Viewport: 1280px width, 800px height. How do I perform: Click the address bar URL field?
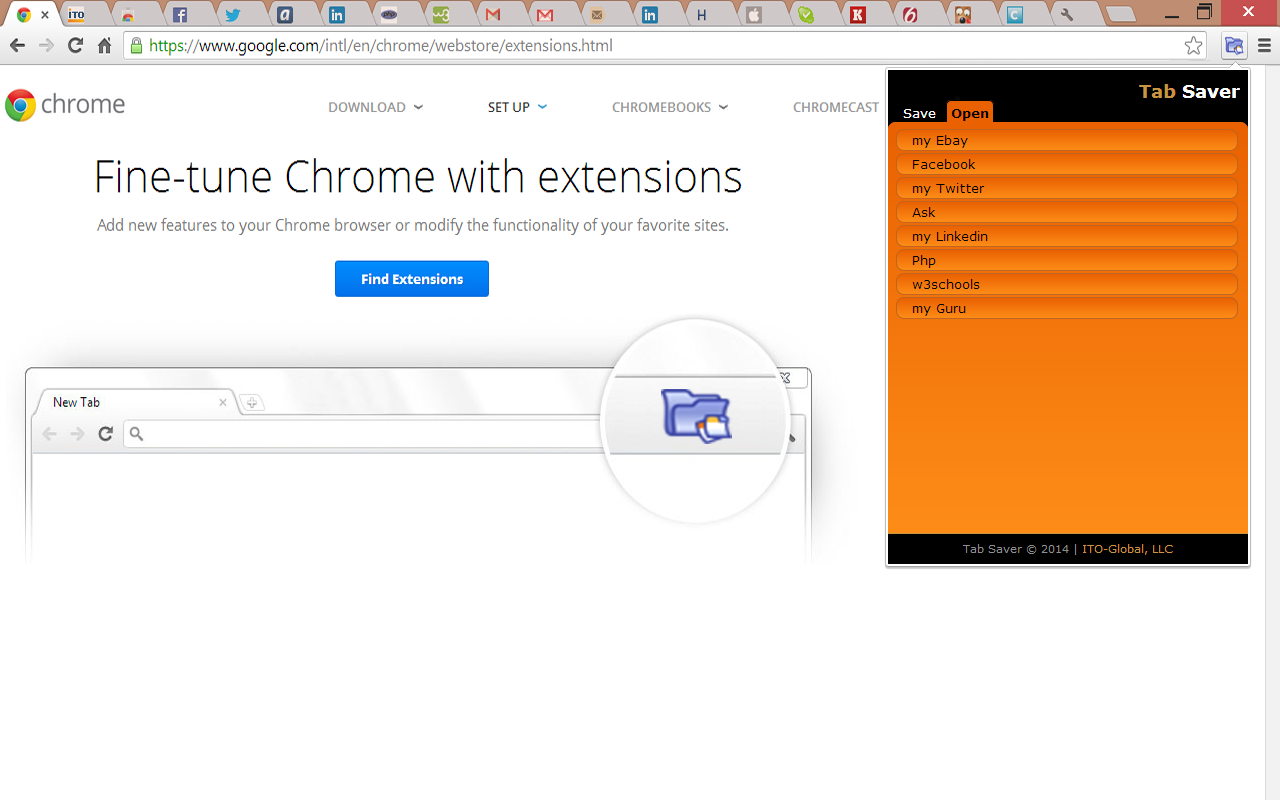[x=660, y=46]
